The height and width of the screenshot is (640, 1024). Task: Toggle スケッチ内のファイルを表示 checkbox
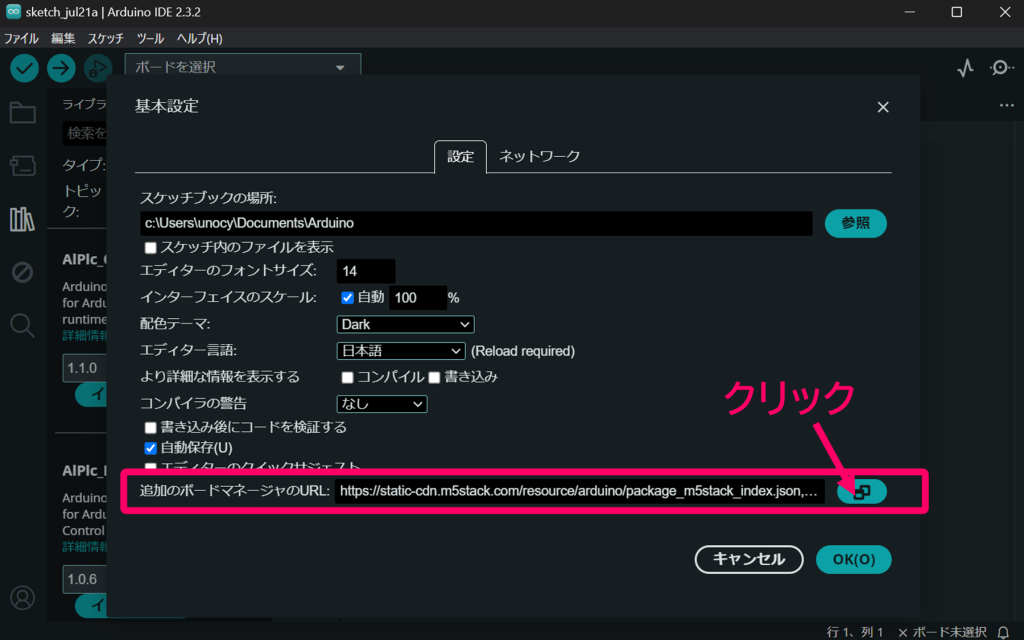(x=150, y=248)
